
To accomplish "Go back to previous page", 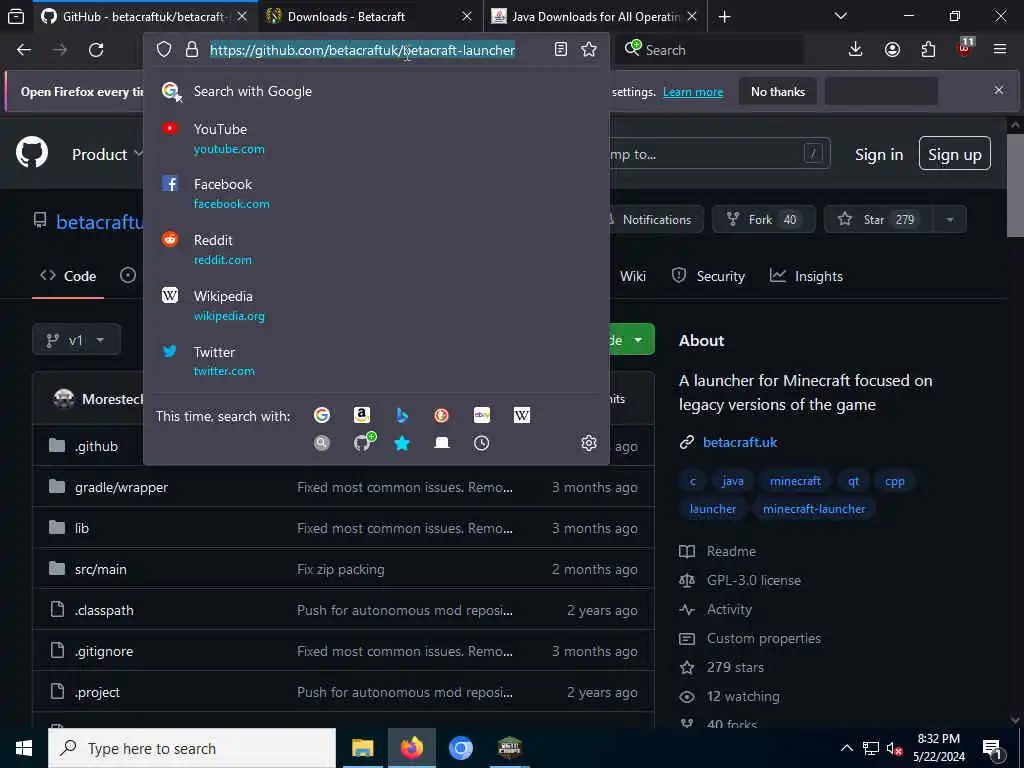I will click(24, 50).
